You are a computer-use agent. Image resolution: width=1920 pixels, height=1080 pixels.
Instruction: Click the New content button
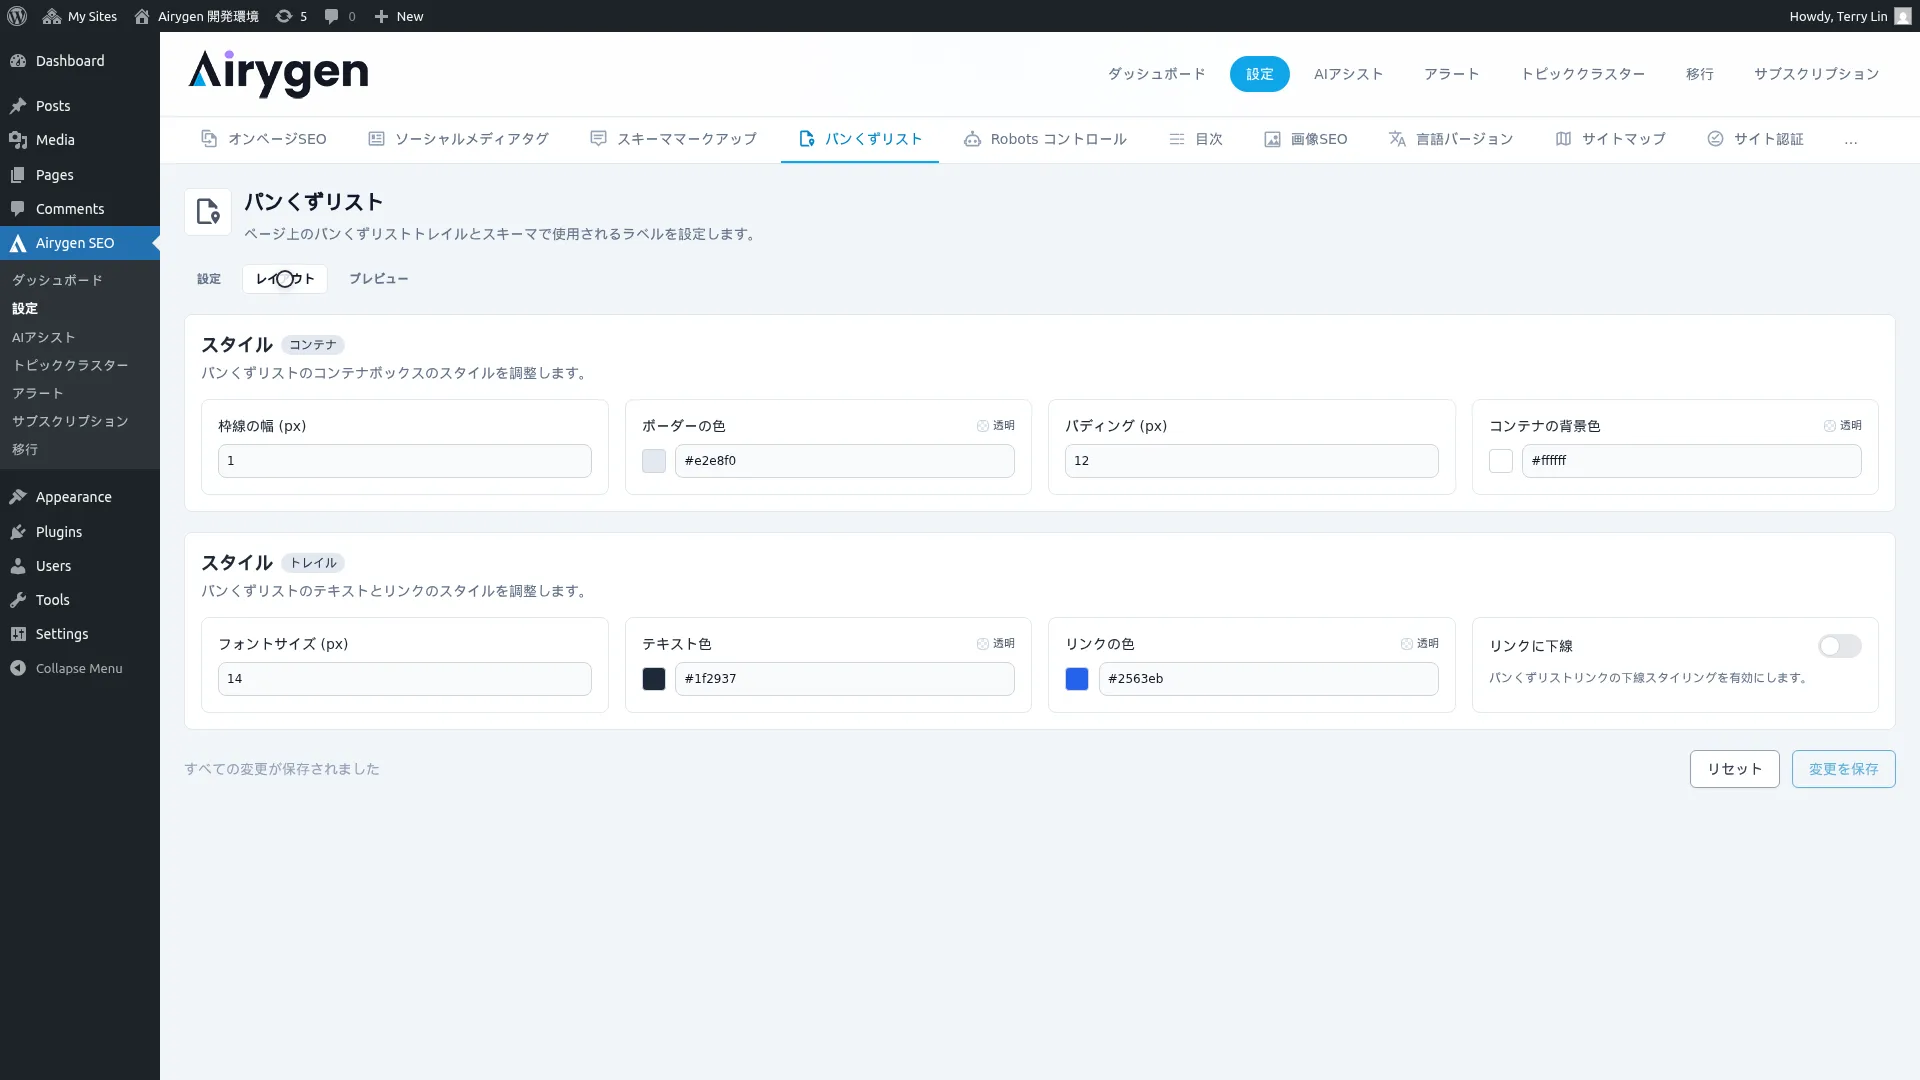(x=398, y=16)
